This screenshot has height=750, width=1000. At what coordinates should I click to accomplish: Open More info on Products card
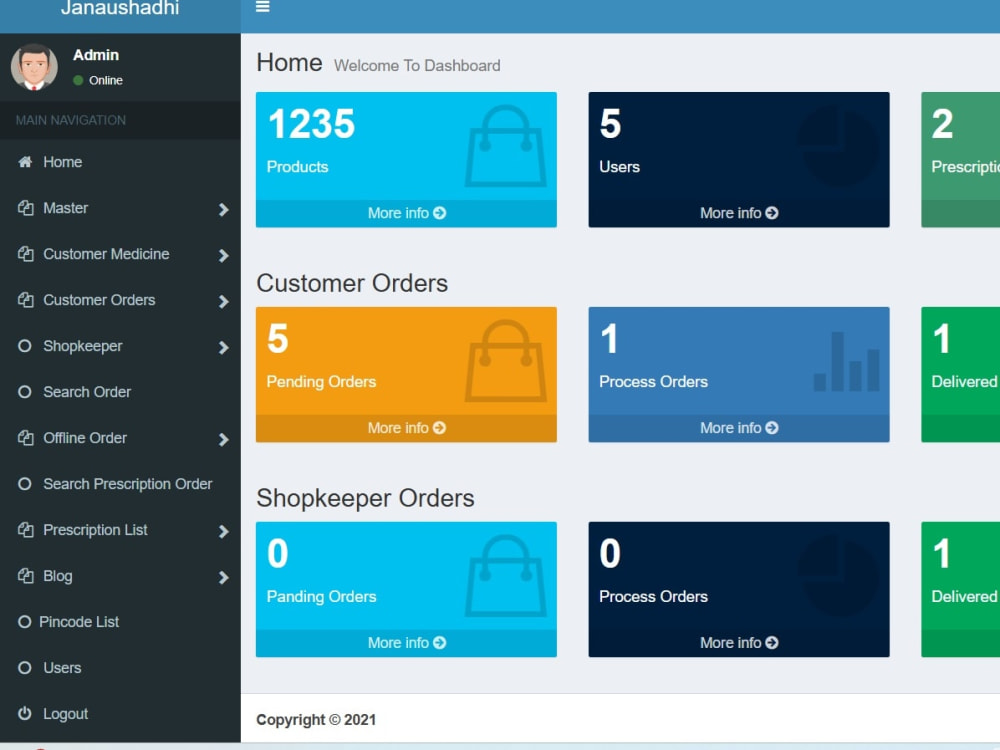(406, 213)
